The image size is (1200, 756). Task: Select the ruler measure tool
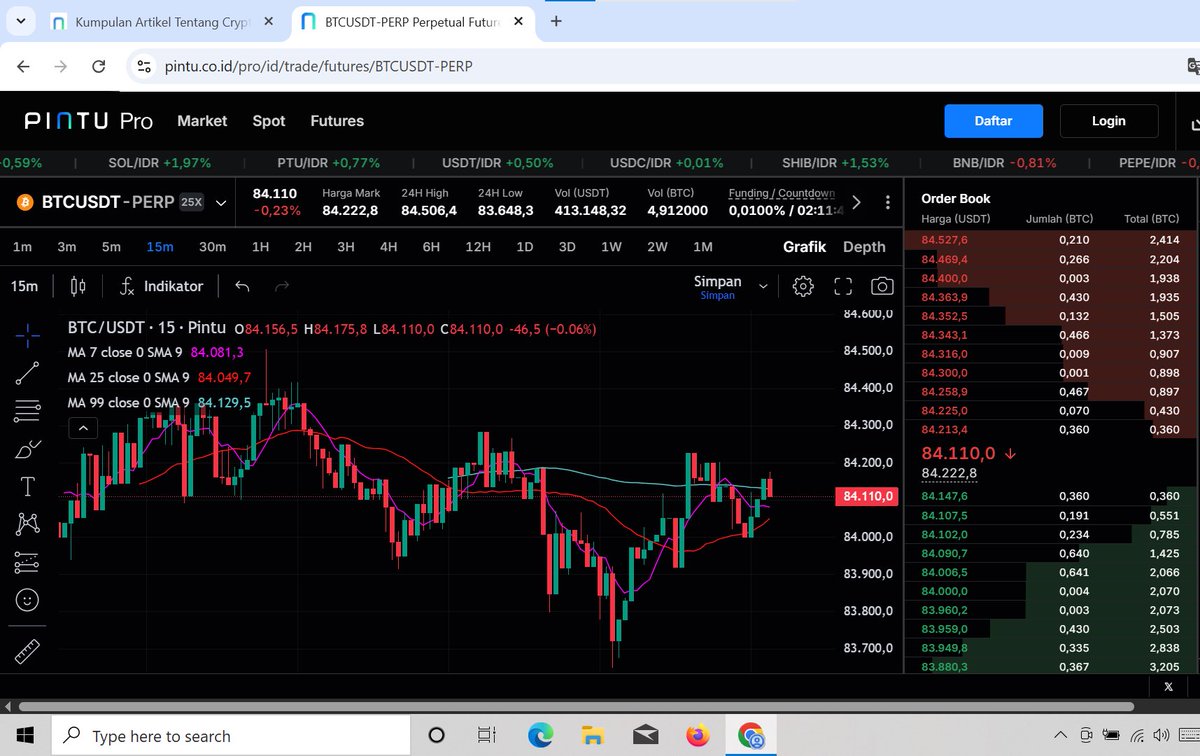tap(28, 652)
